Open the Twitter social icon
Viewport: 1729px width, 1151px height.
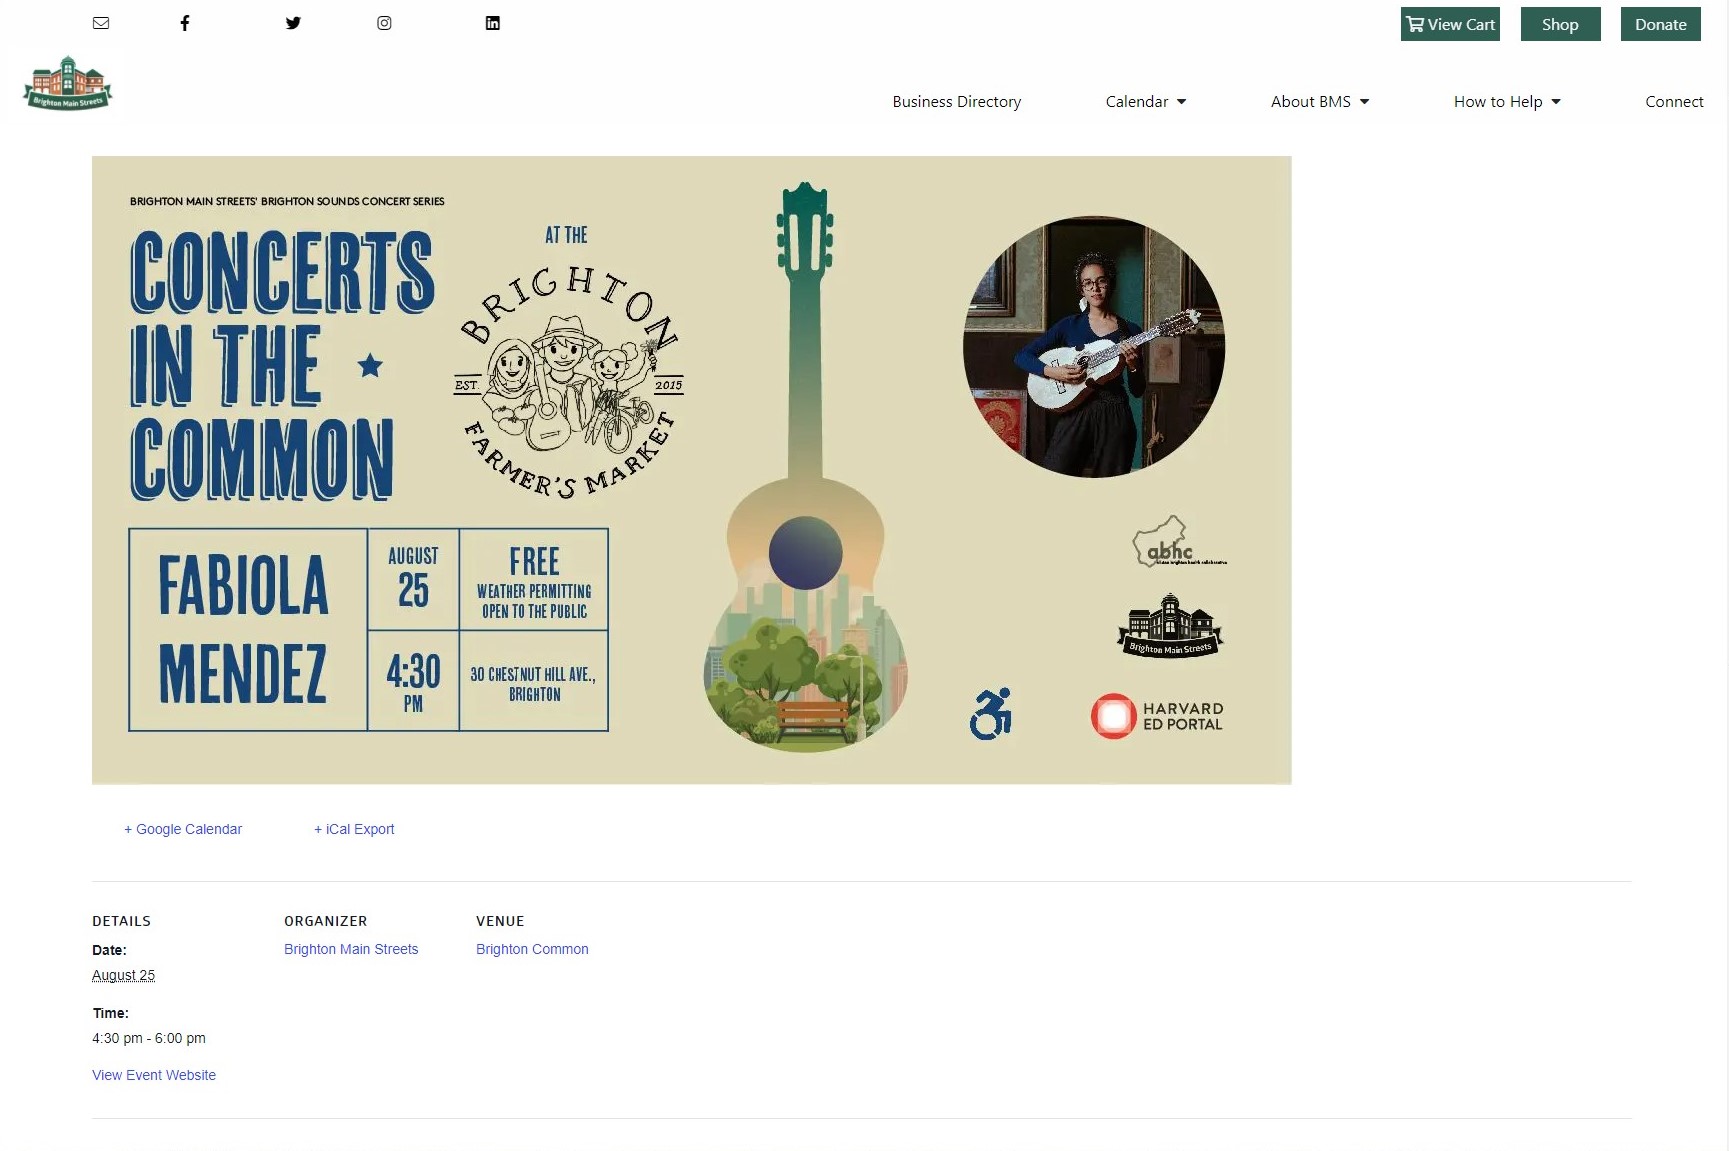pos(293,23)
